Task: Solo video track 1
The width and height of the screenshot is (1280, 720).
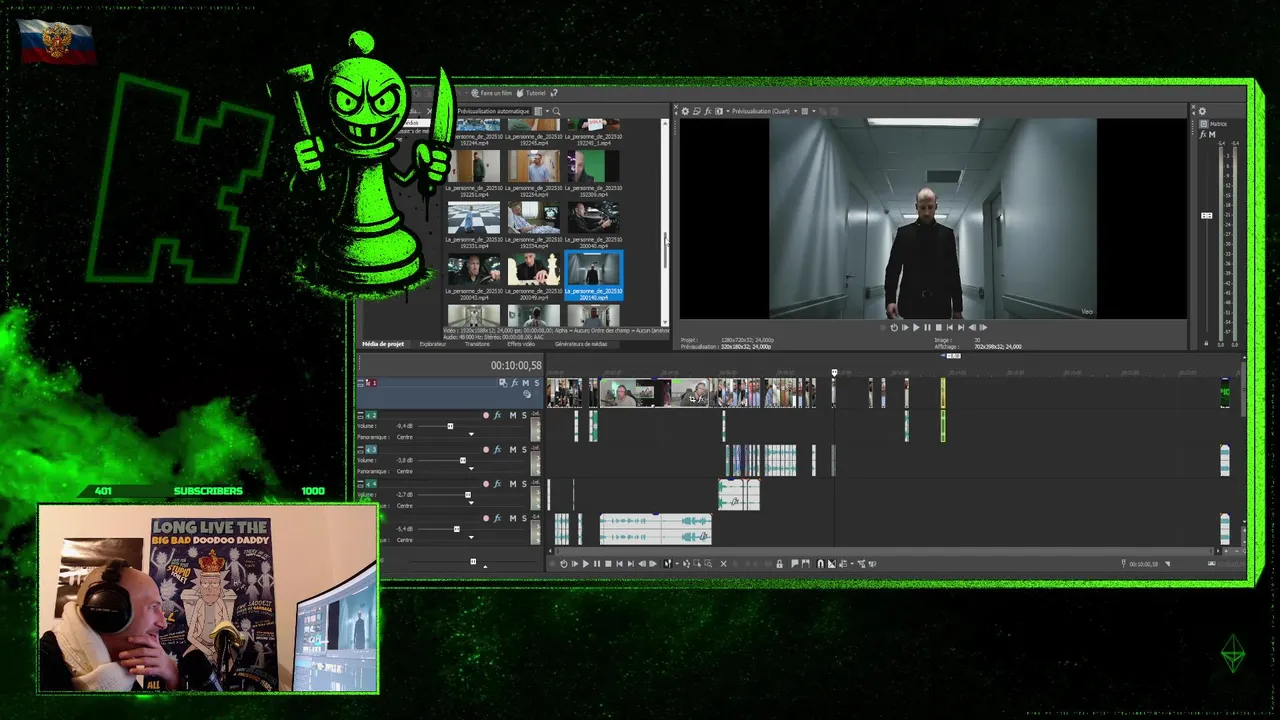Action: (537, 383)
